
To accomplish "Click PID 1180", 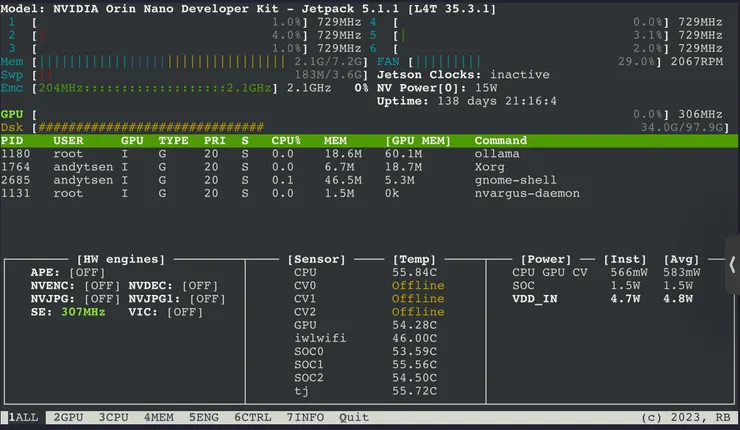I will (15, 154).
